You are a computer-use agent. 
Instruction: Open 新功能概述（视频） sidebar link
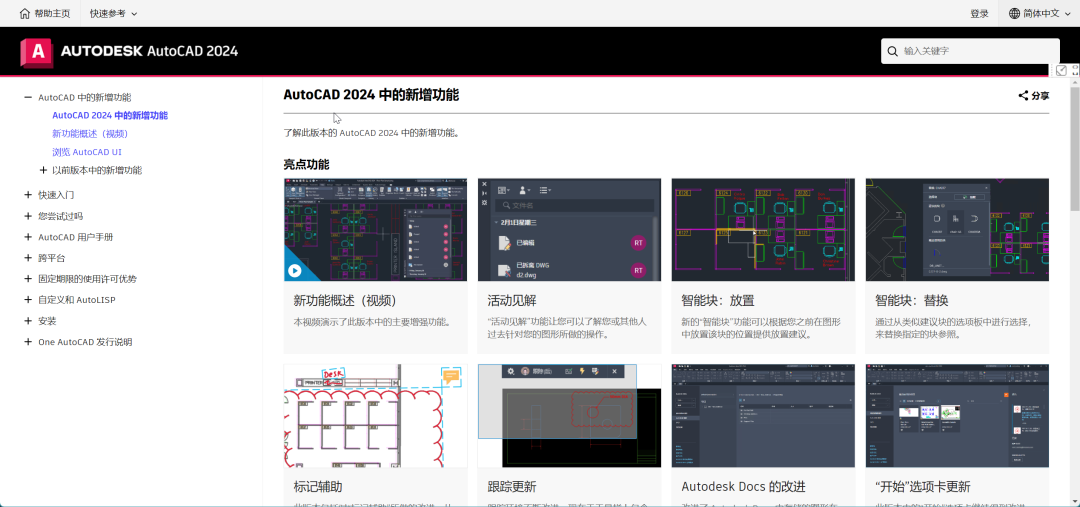point(90,134)
